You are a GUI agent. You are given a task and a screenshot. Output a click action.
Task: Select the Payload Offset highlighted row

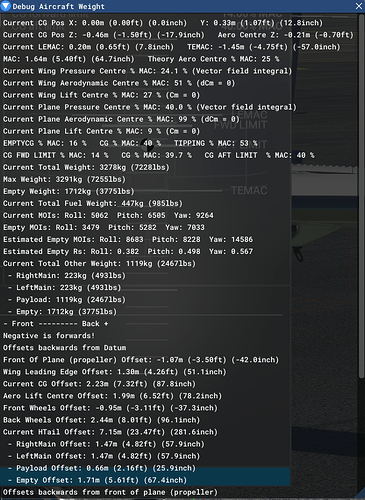pyautogui.click(x=145, y=468)
